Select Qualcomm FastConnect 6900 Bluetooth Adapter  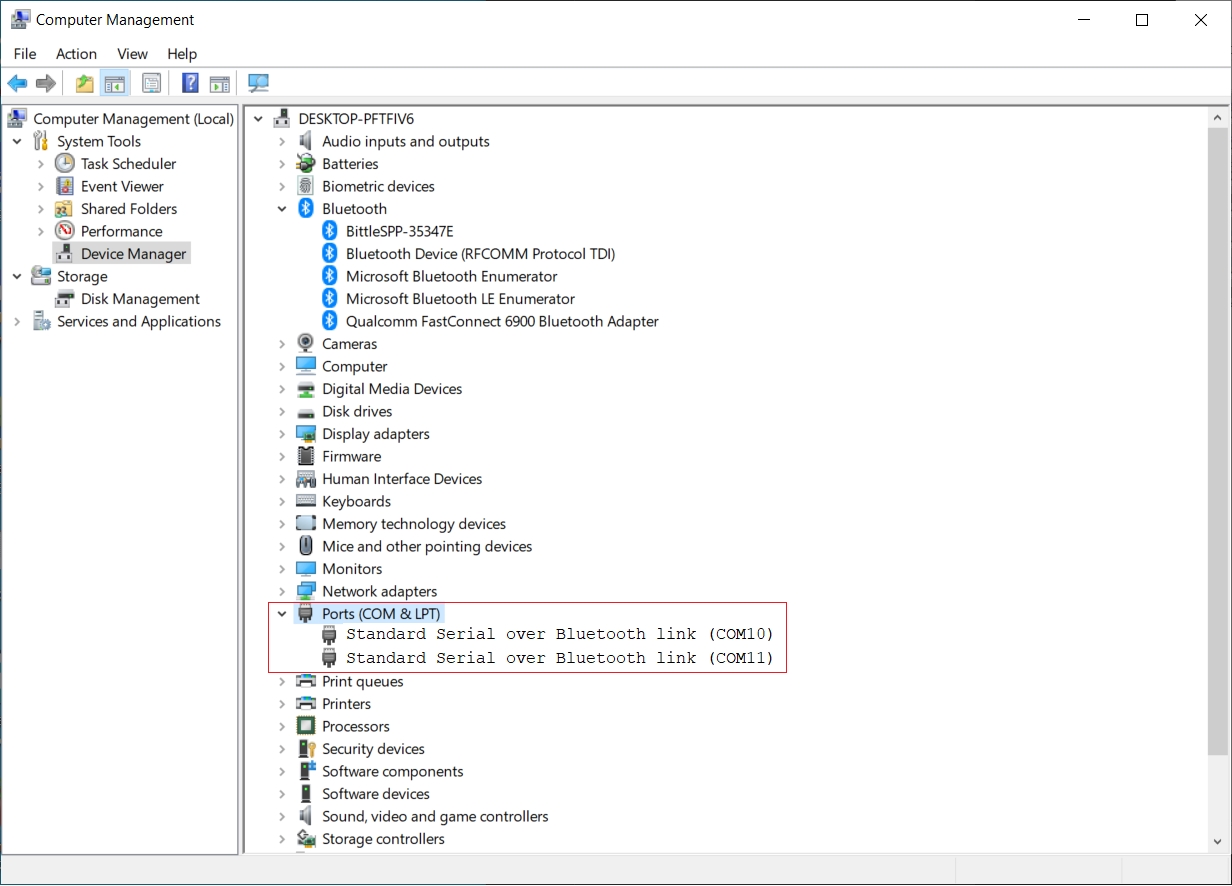(x=501, y=321)
